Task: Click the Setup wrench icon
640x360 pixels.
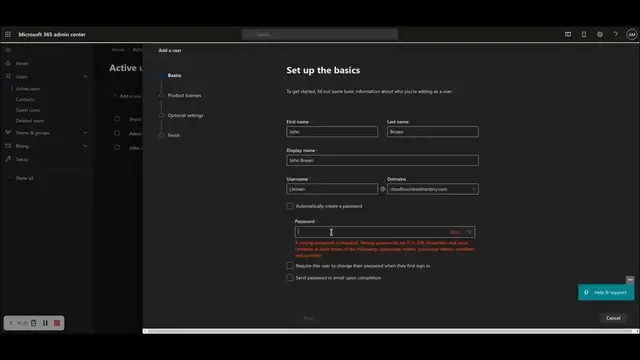Action: point(8,159)
